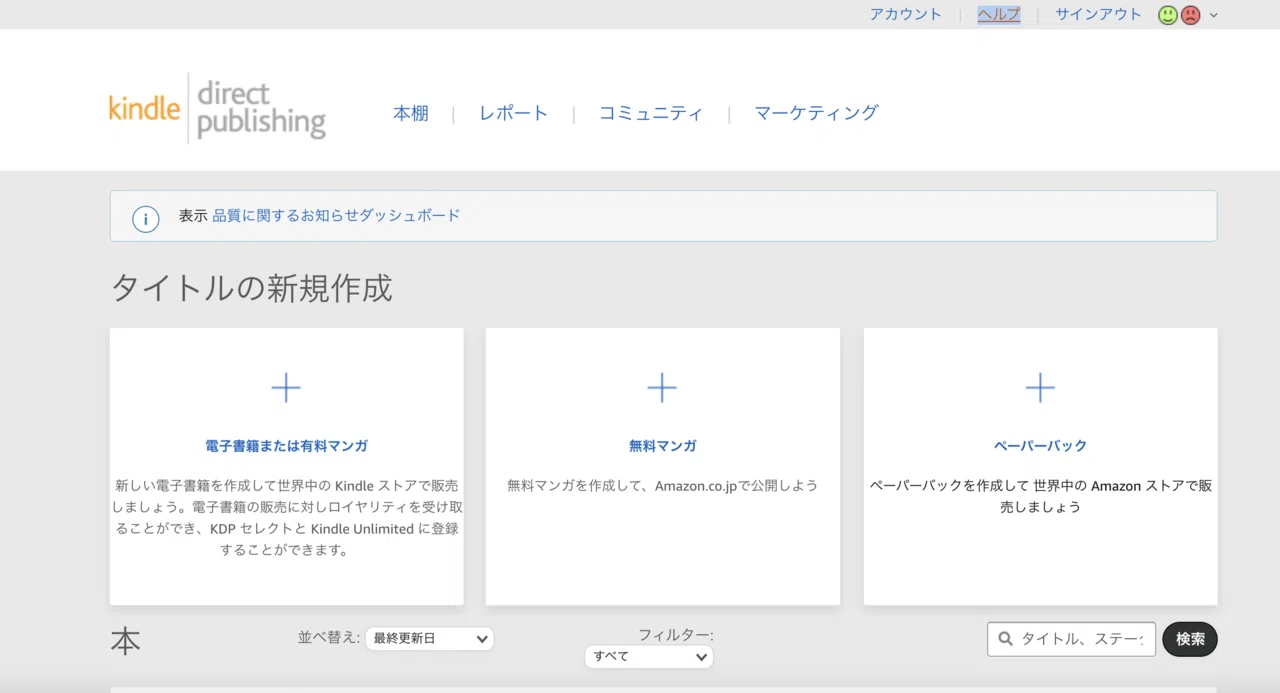Click the text 無料マンガを作成して、Amazon.co.jpで公開しよう
1280x693 pixels.
tap(662, 486)
